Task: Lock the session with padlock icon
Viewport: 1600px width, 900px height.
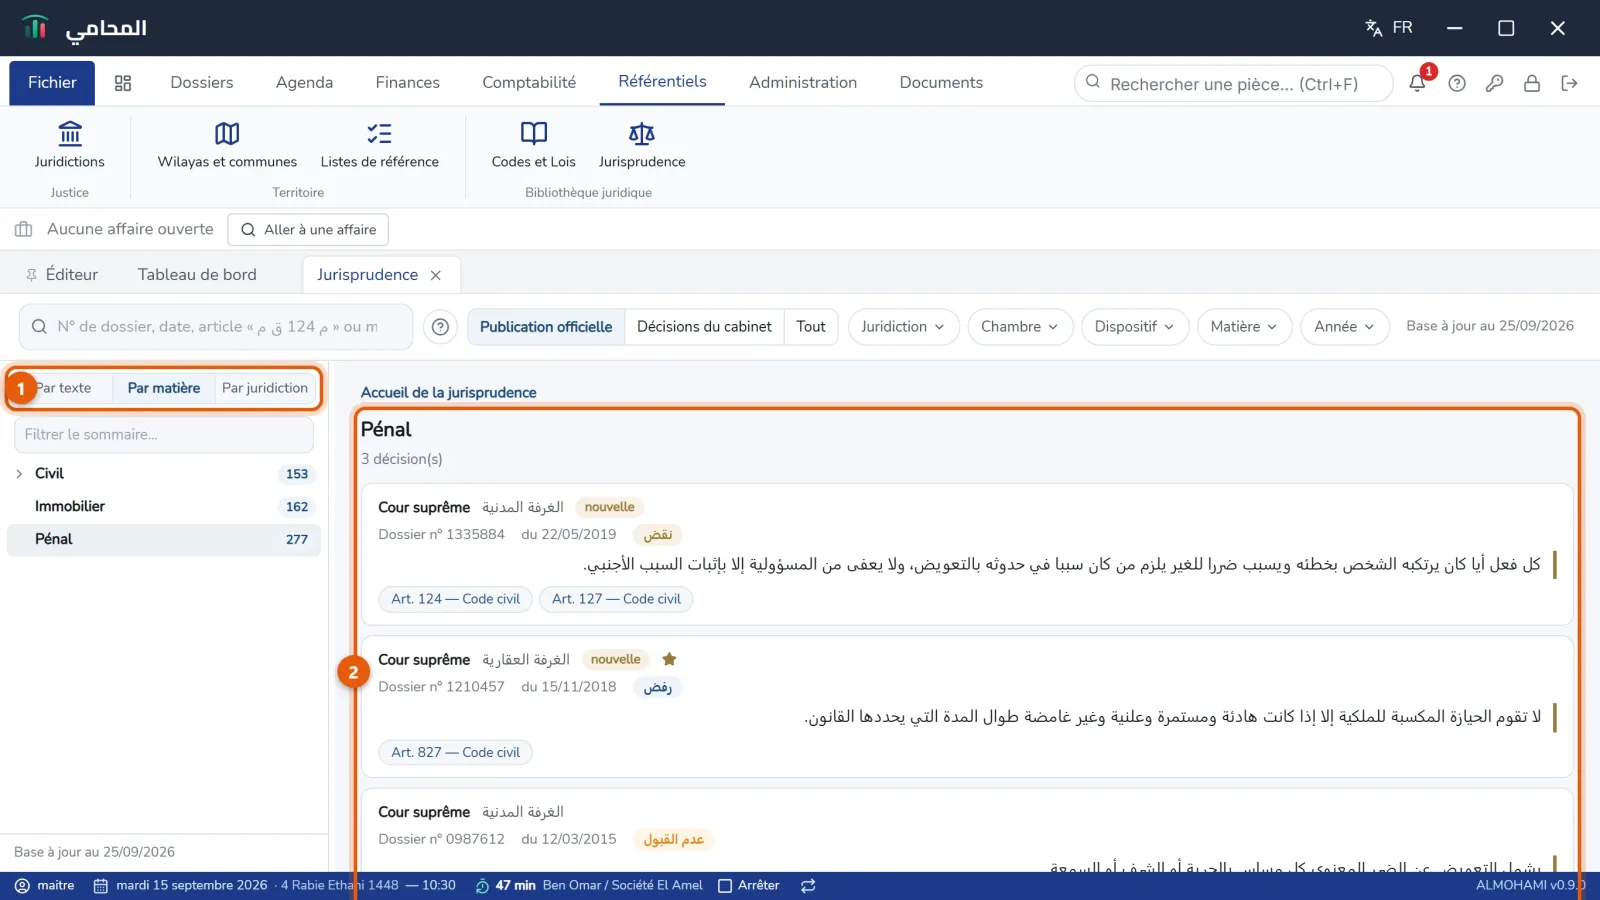Action: 1531,83
